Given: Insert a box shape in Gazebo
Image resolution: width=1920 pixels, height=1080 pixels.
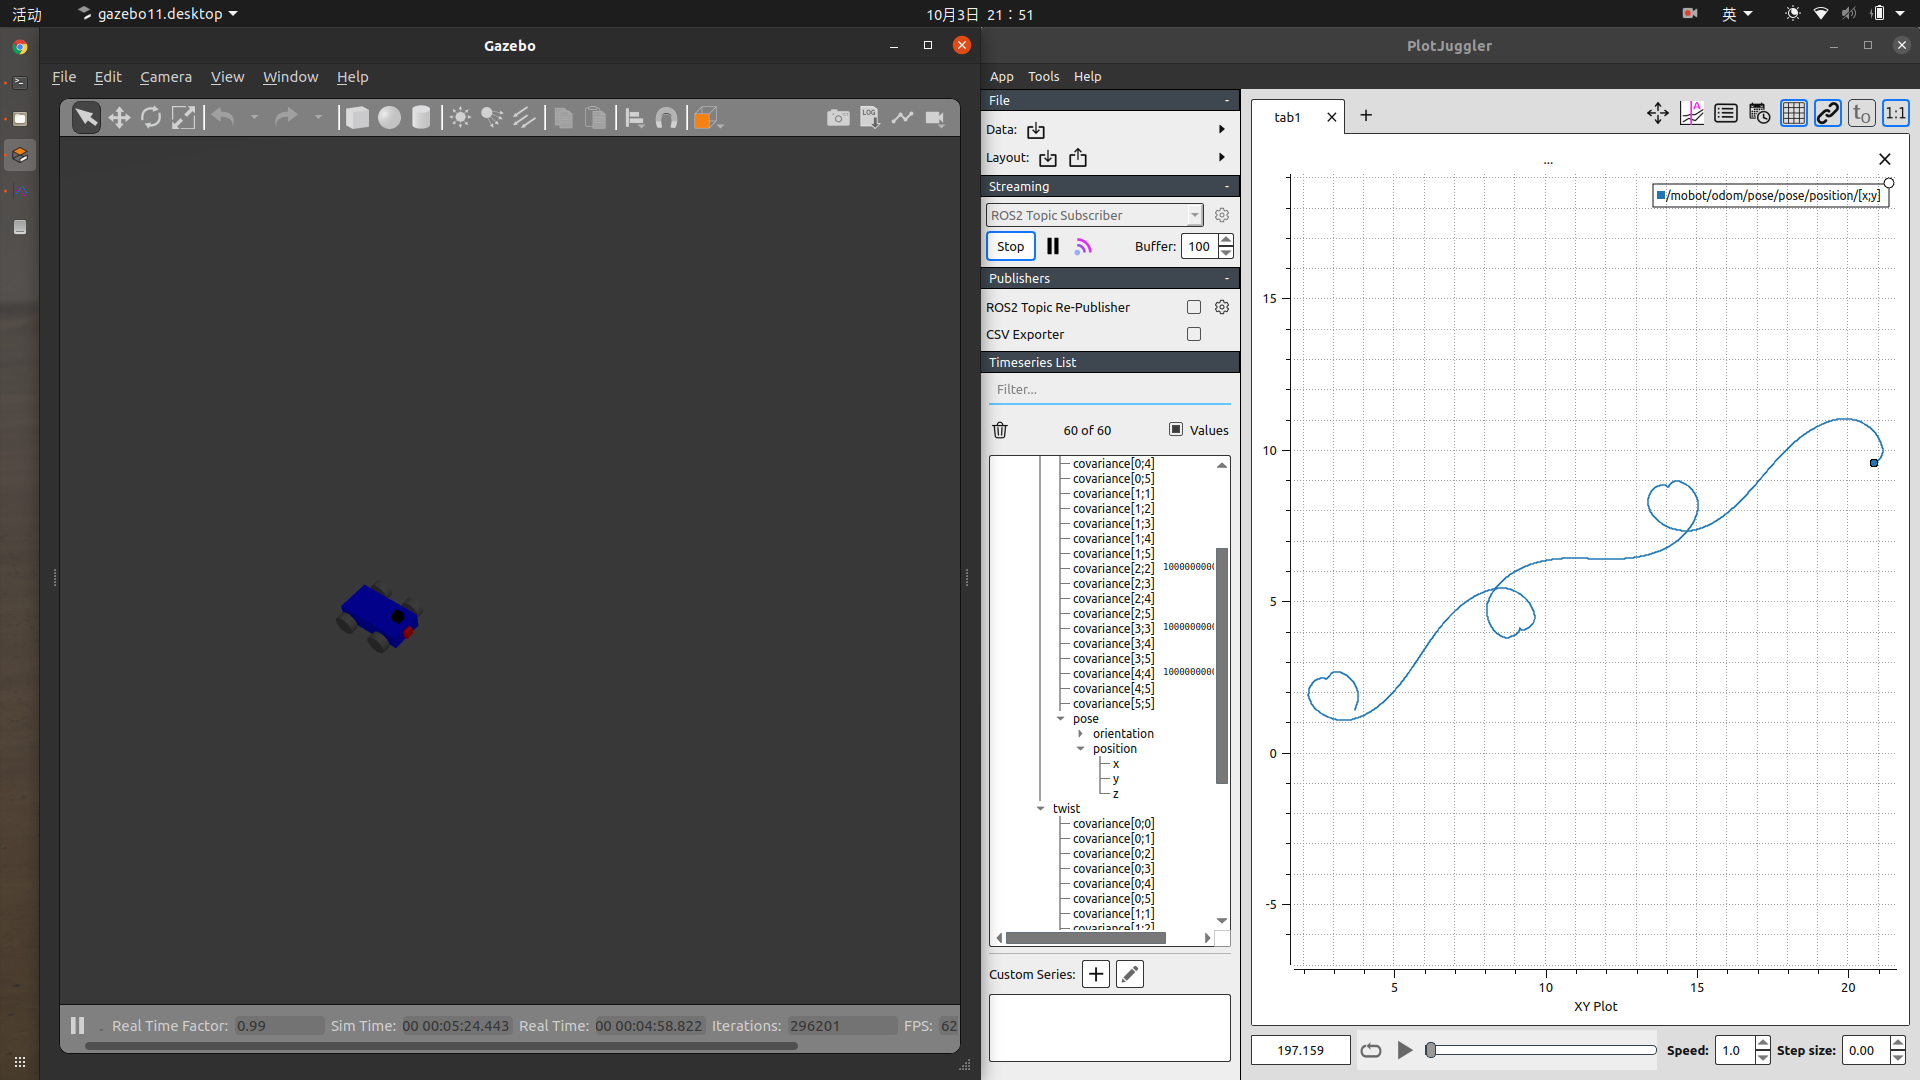Looking at the screenshot, I should (357, 117).
